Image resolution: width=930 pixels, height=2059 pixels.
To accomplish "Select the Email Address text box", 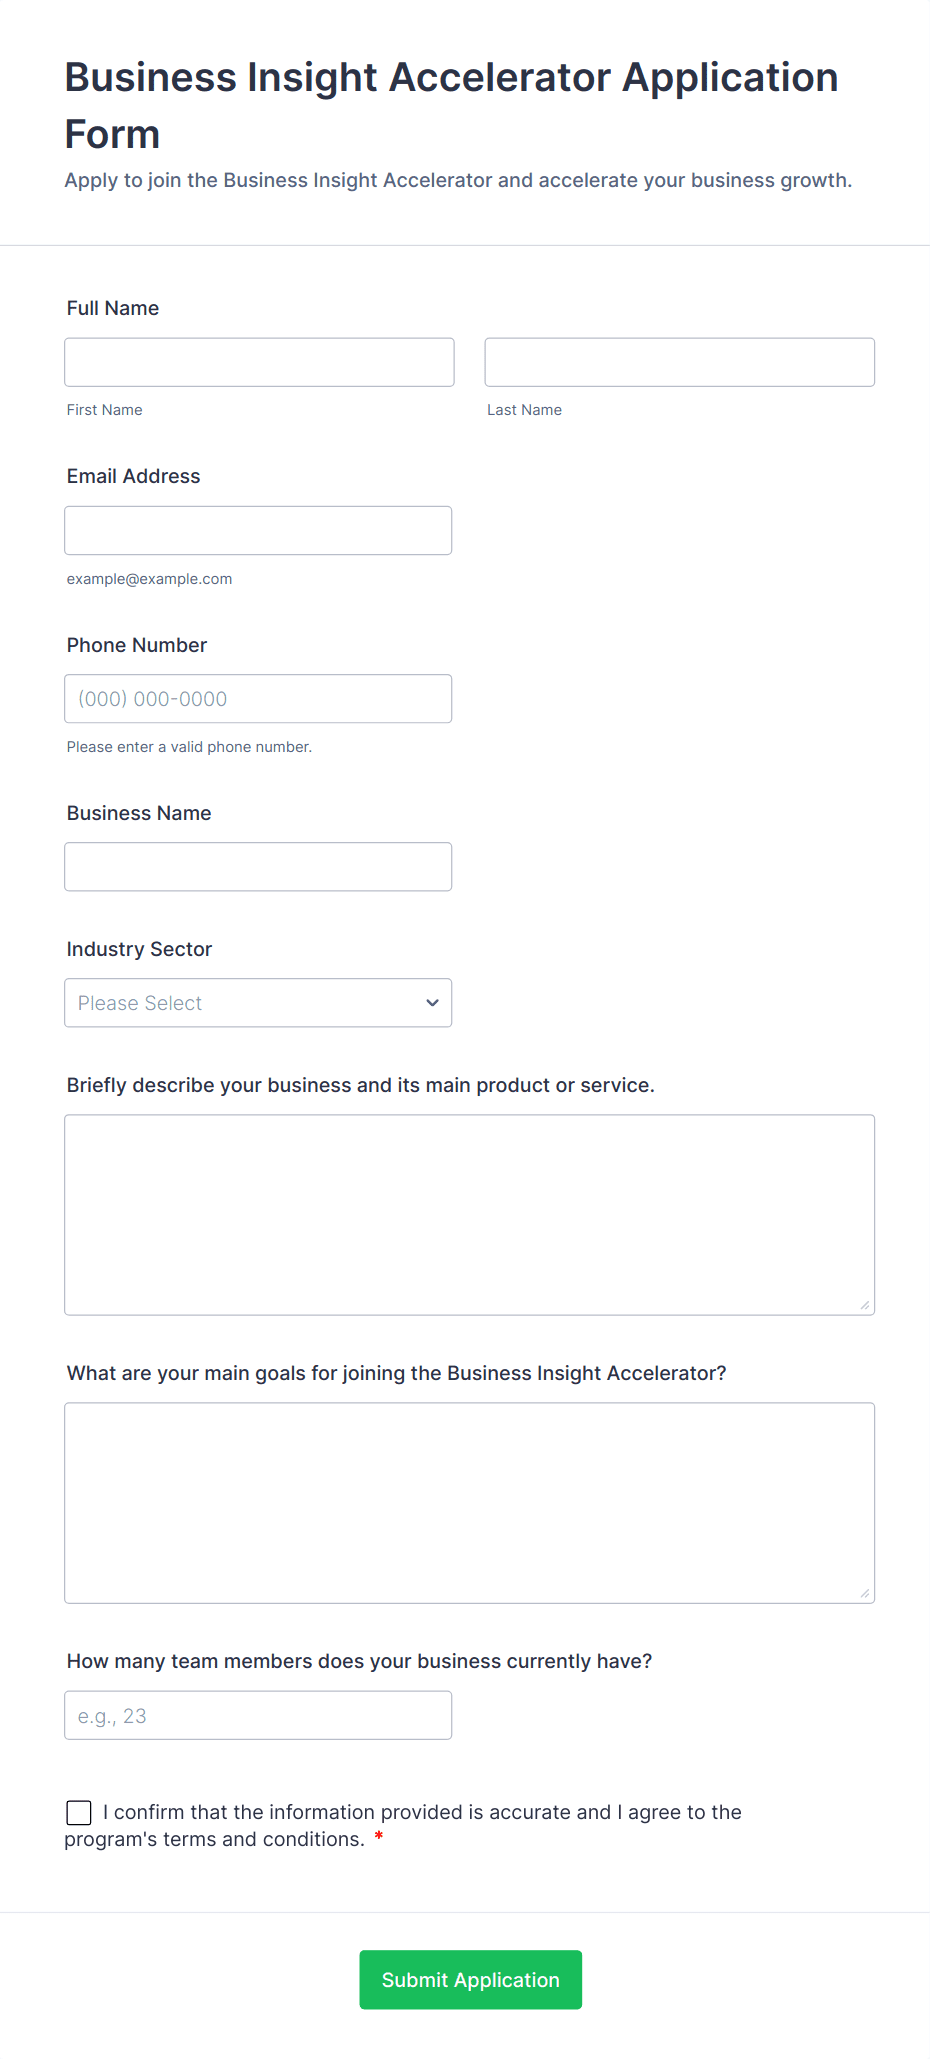I will tap(258, 530).
